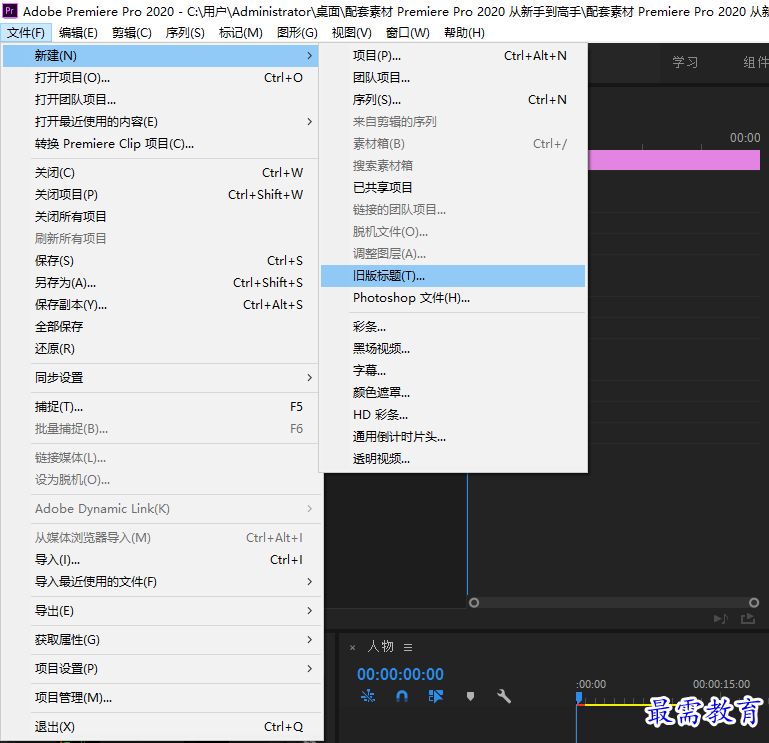Screen dimensions: 769x743
Task: Click the timeline timecode 00:00:00:00 field
Action: point(400,674)
